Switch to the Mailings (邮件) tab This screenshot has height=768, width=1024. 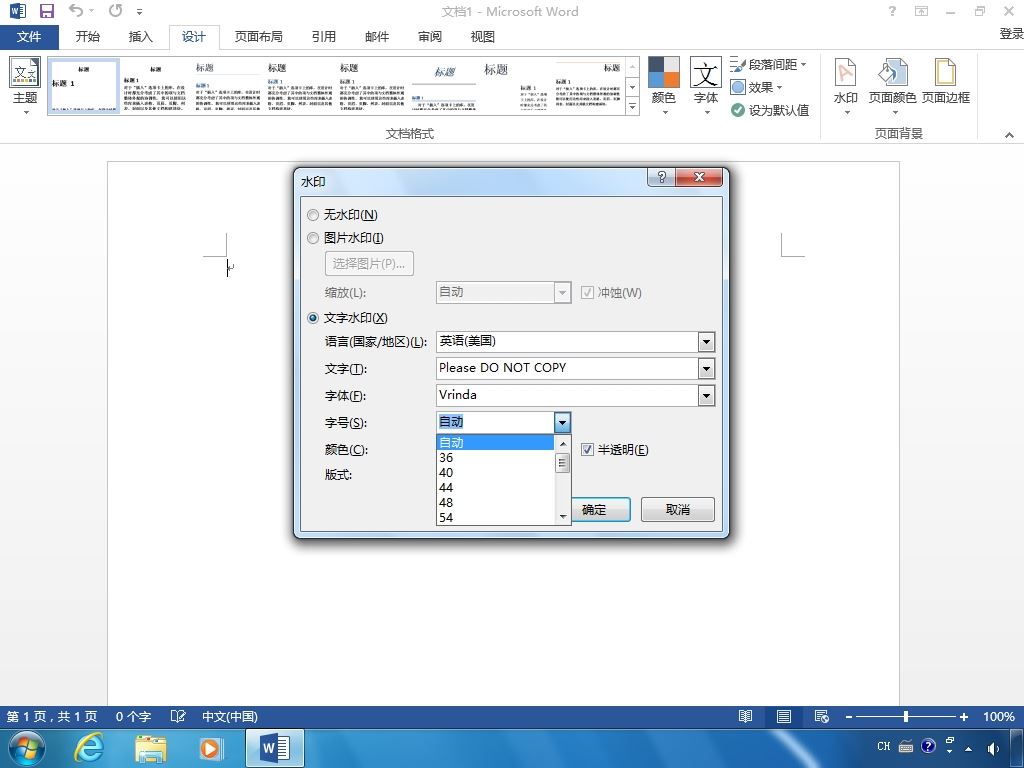pos(377,37)
